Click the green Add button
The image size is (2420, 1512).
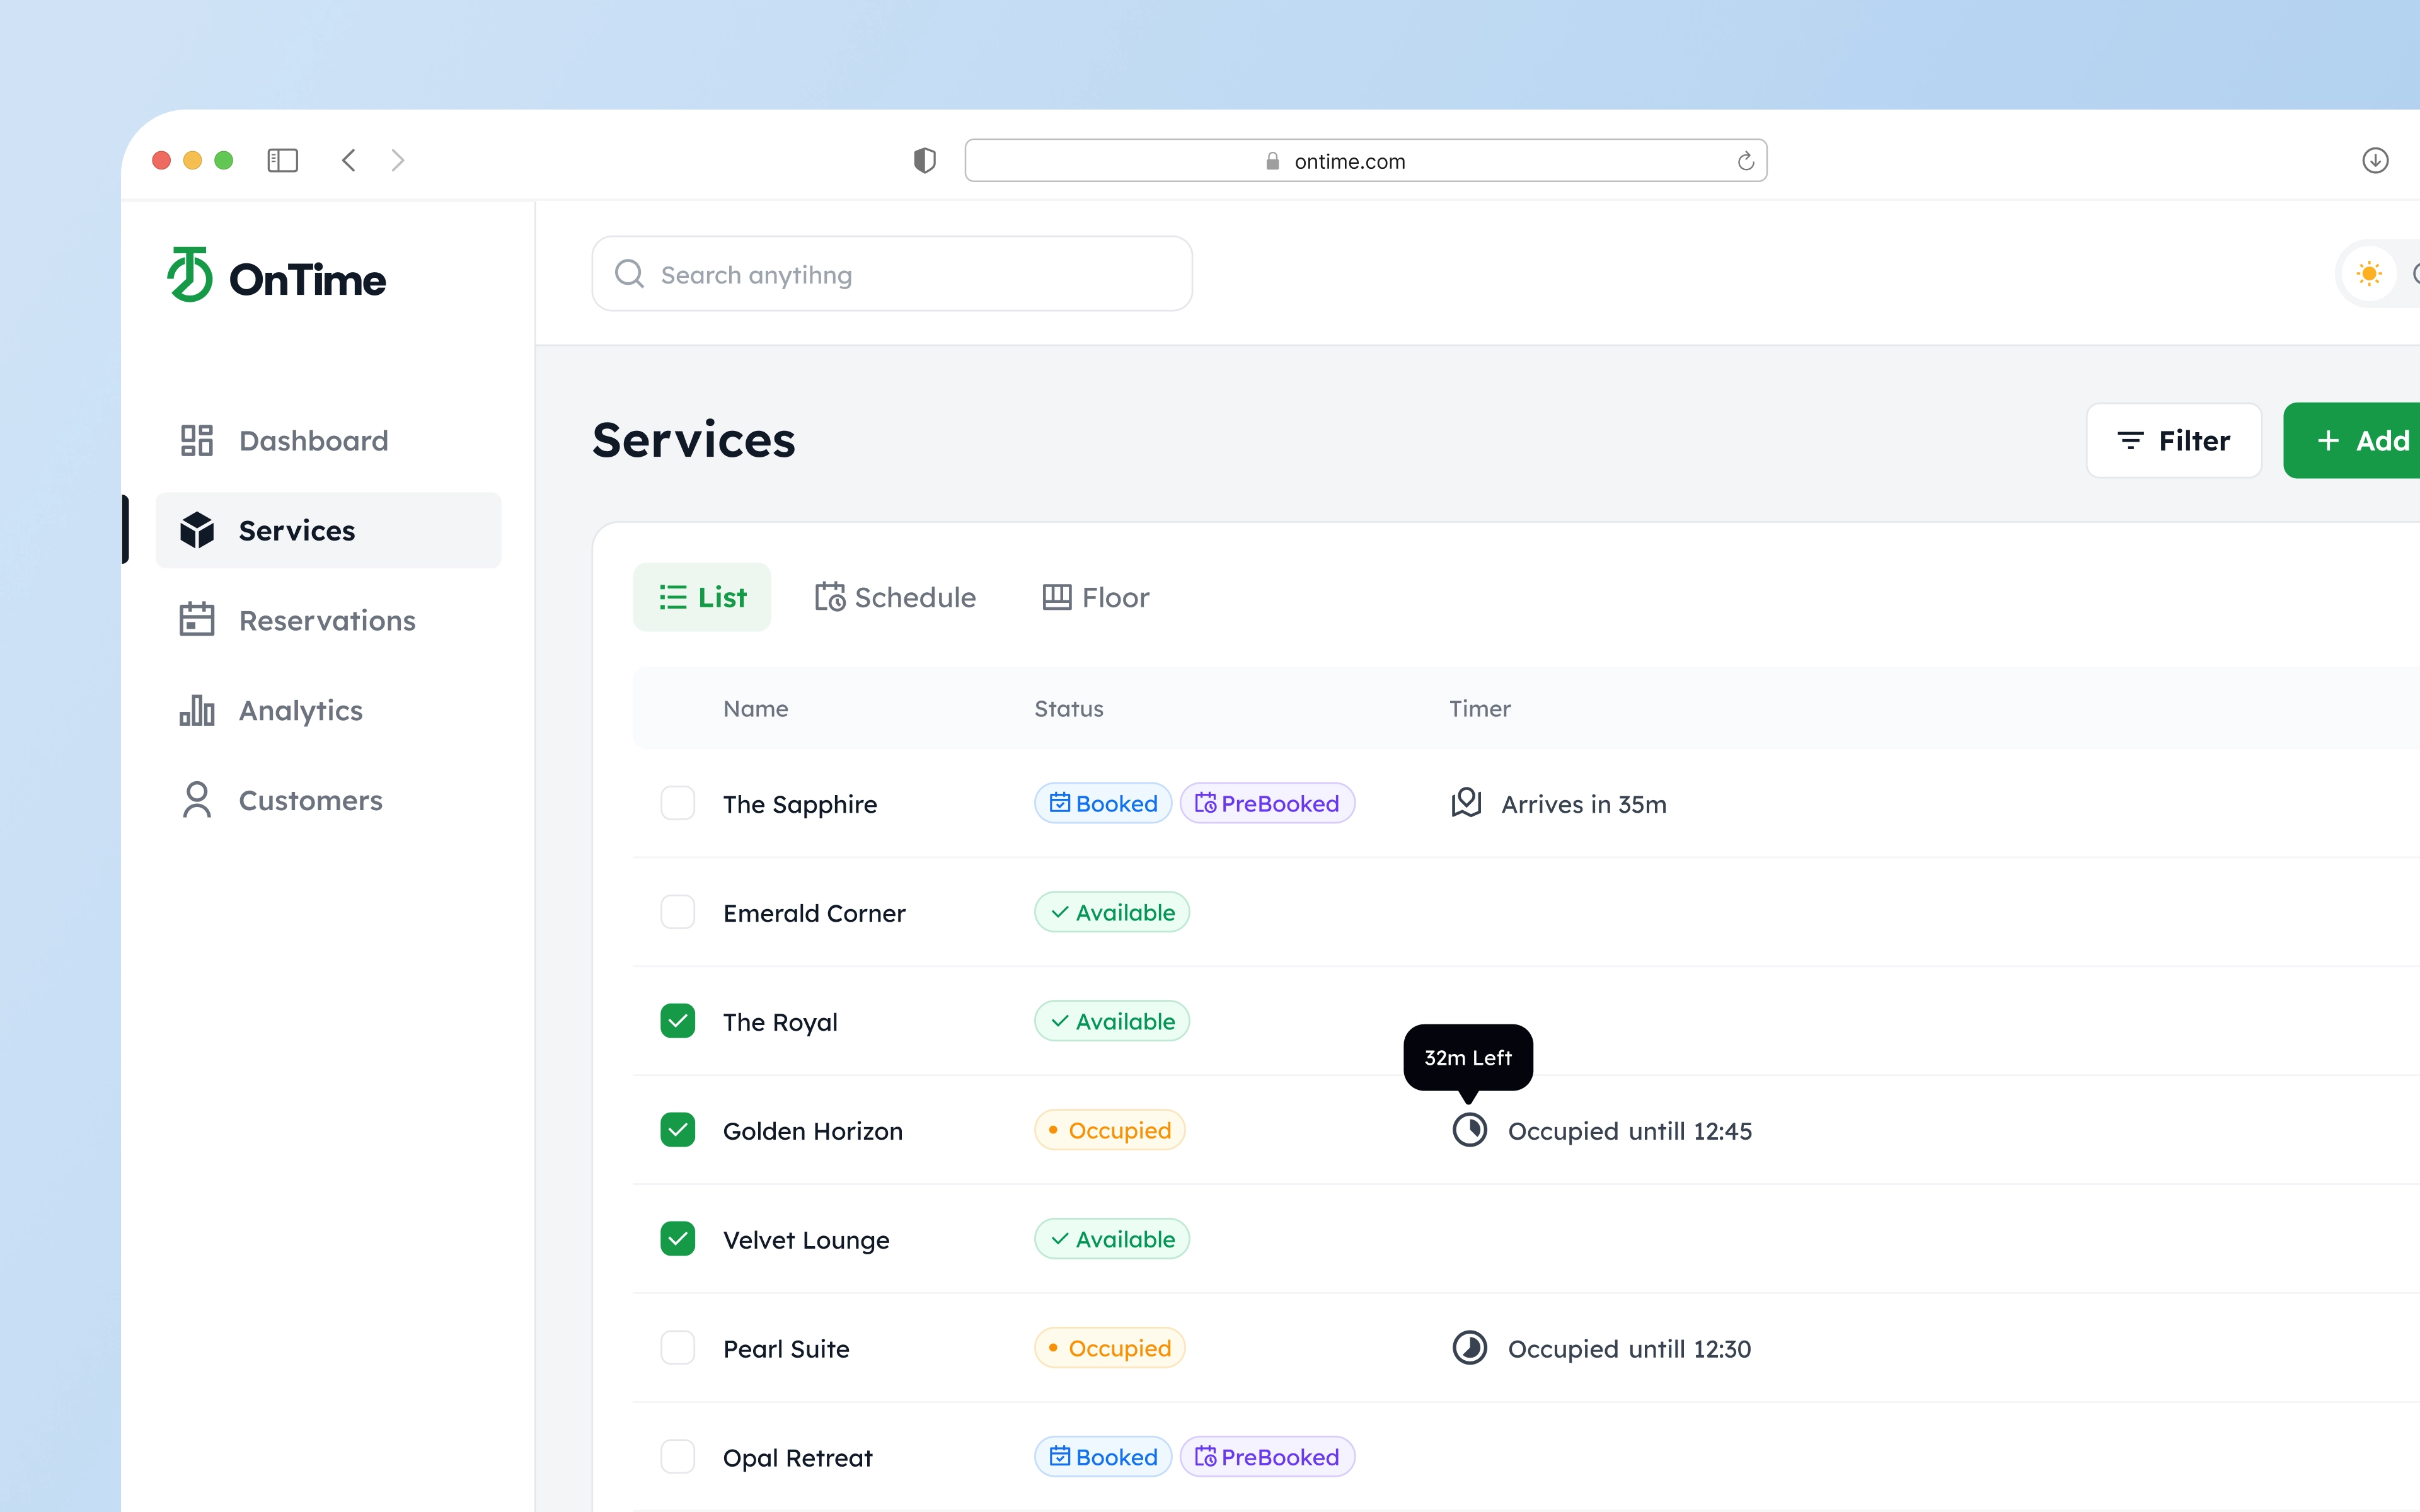tap(2352, 440)
